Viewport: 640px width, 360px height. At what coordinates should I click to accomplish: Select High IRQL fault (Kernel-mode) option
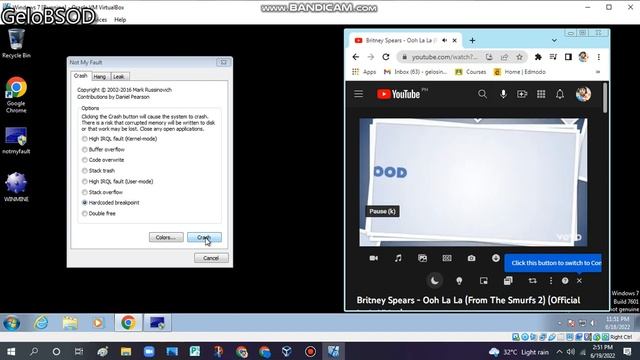tap(119, 139)
